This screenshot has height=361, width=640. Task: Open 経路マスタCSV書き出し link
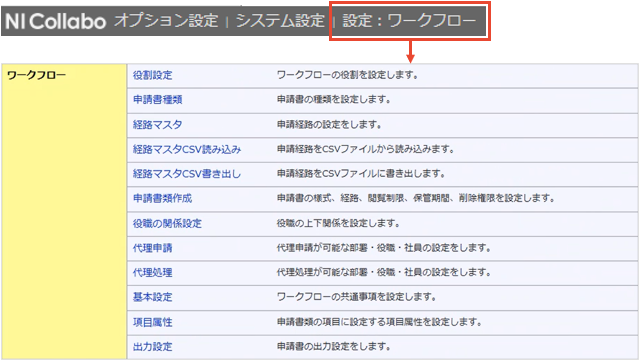[x=187, y=174]
